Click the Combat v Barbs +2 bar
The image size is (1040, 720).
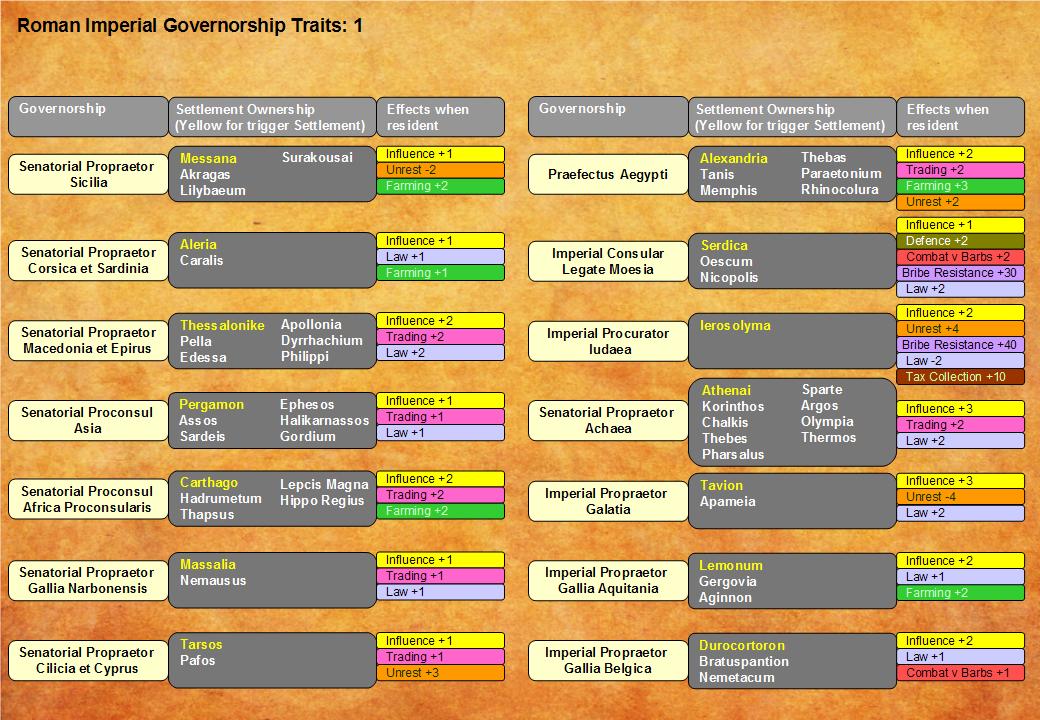tap(960, 257)
